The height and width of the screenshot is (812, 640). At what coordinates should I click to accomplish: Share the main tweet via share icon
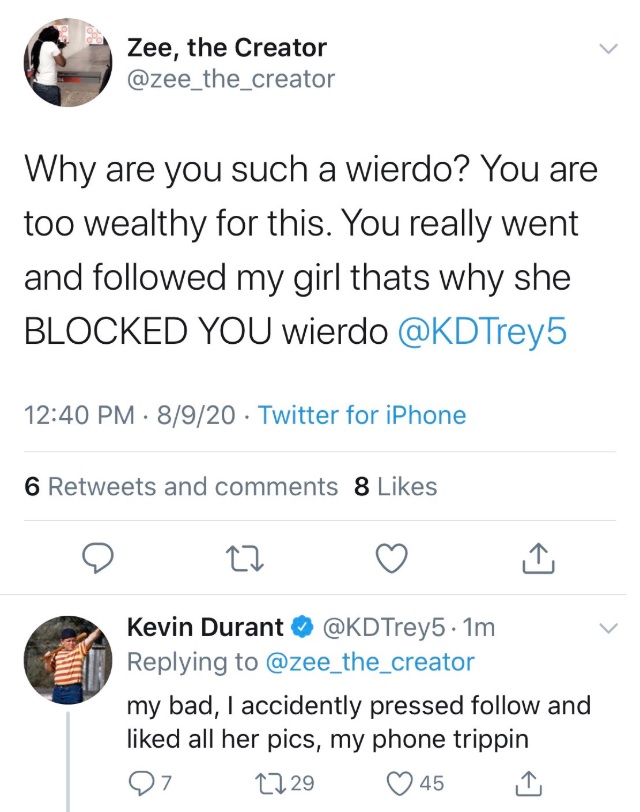538,560
